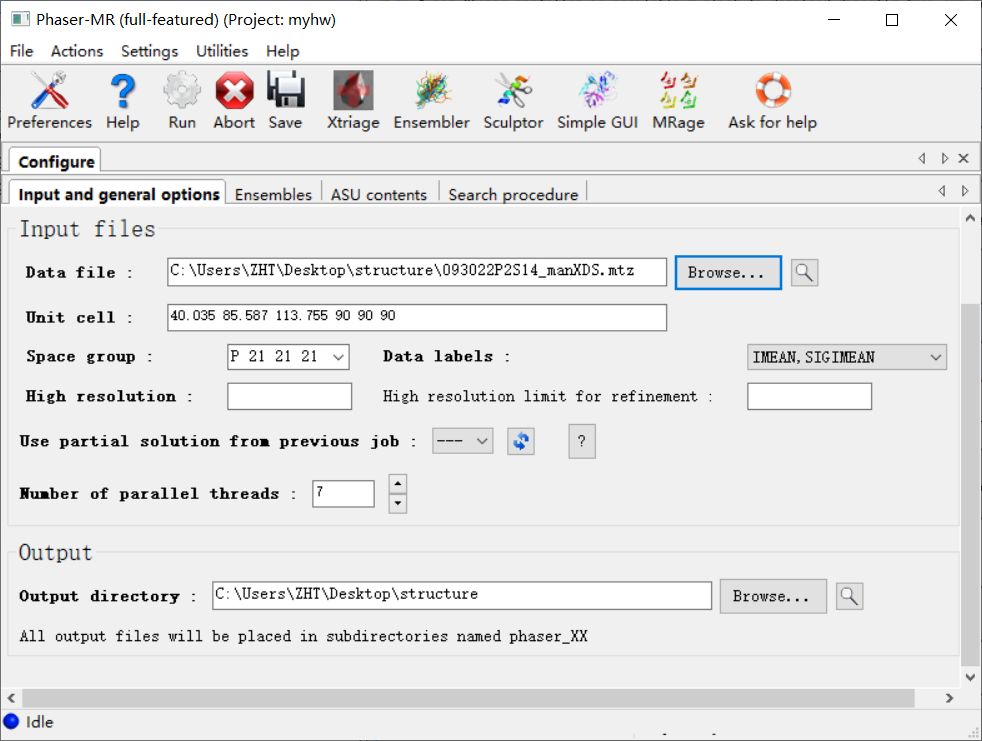The width and height of the screenshot is (982, 741).
Task: Switch to the Search procedure tab
Action: 513,195
